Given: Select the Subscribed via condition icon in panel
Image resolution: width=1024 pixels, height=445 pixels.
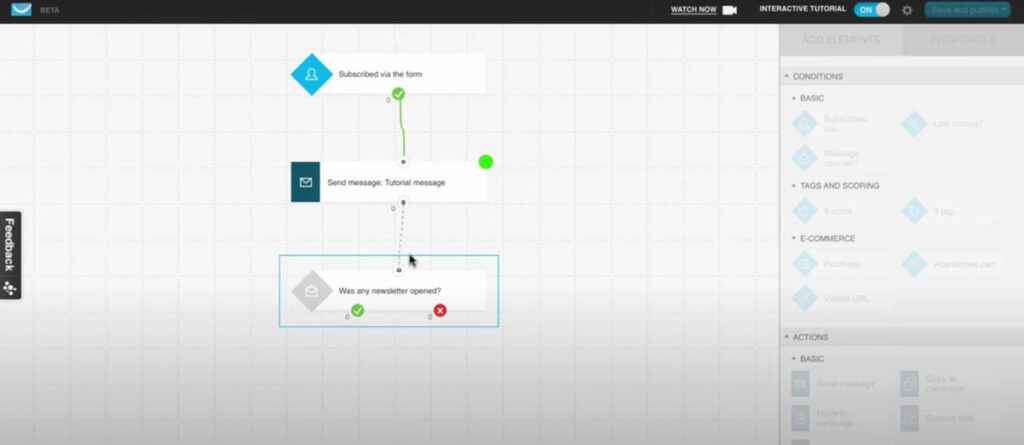Looking at the screenshot, I should [805, 124].
